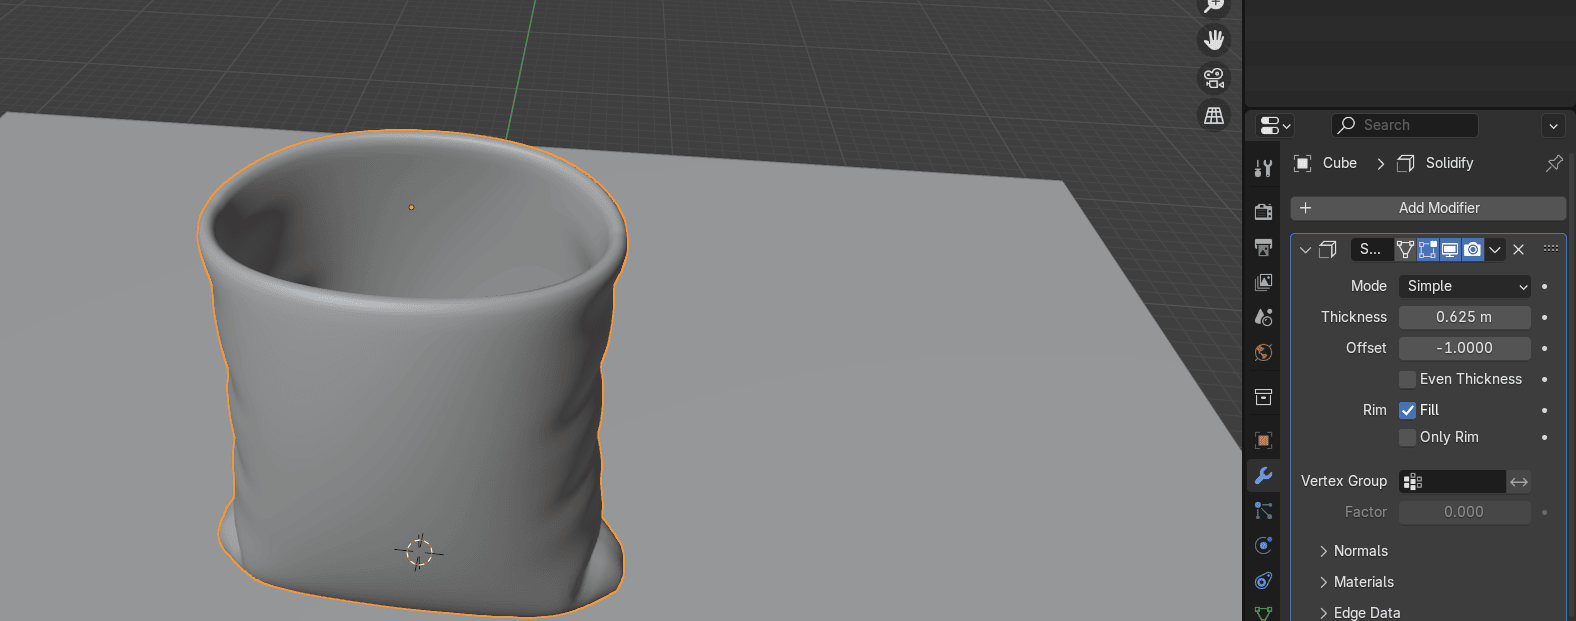Screen dimensions: 1576x621
Task: Open the World properties tab
Action: point(1264,352)
